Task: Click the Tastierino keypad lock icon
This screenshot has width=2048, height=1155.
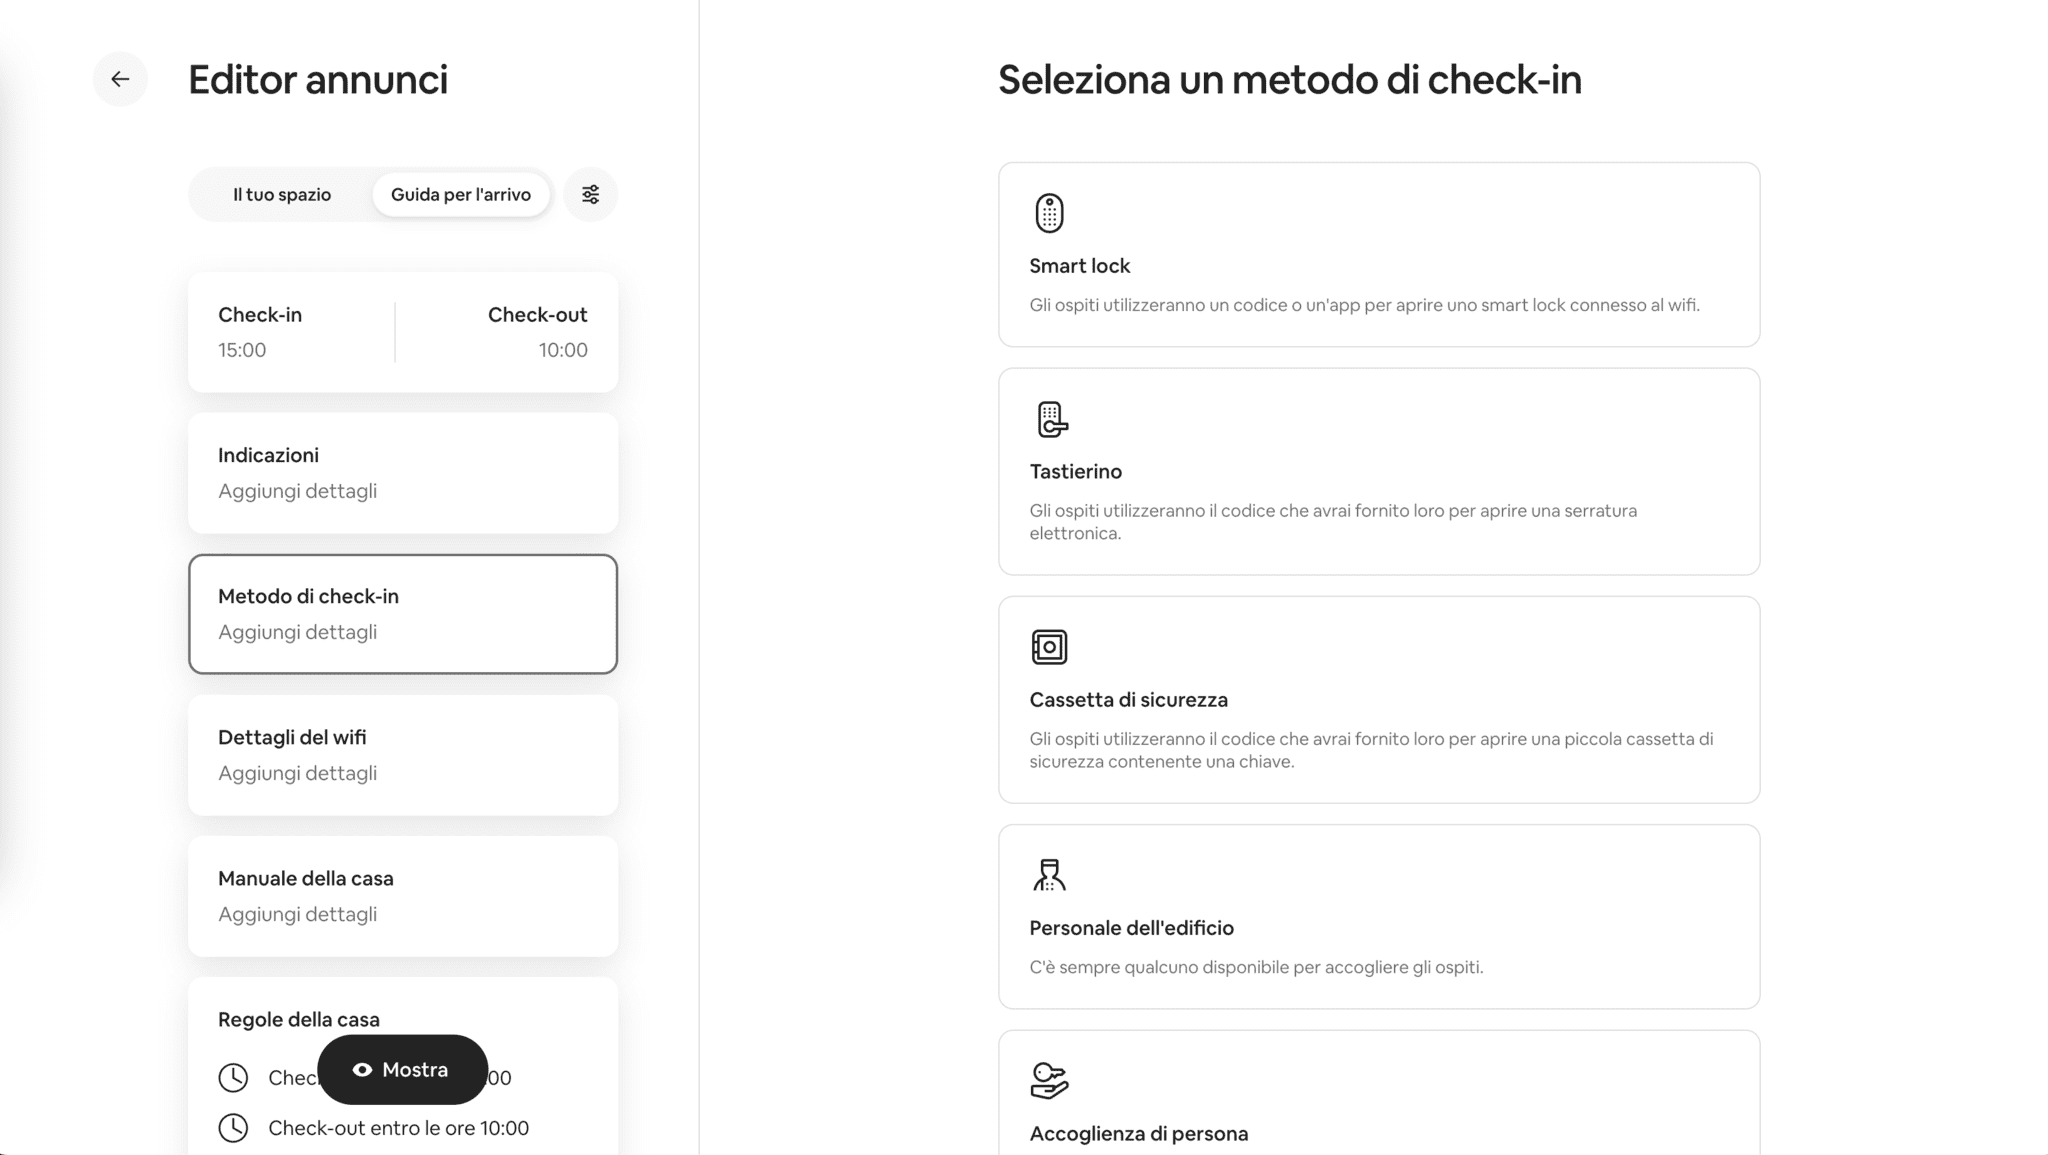Action: click(1051, 419)
